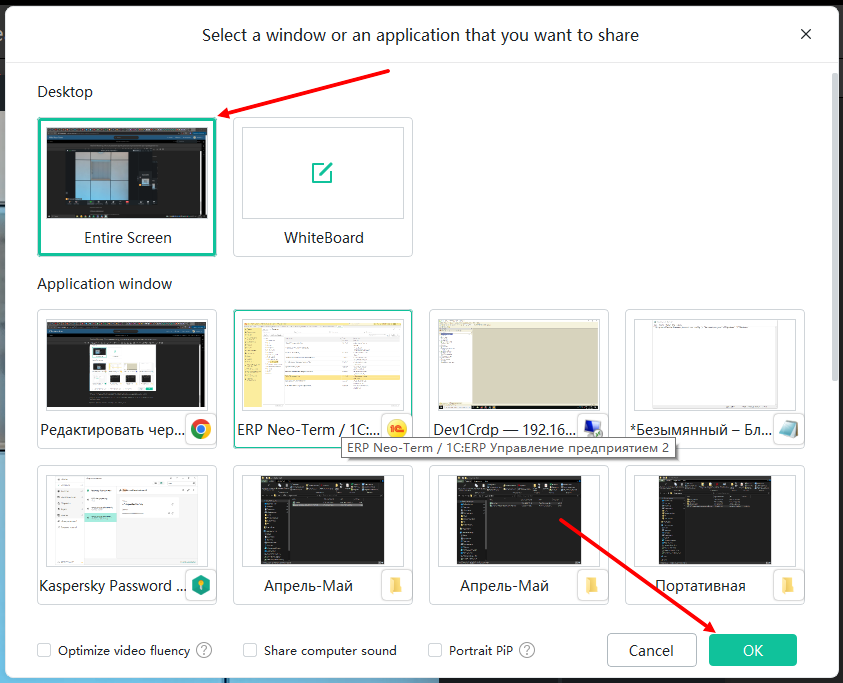Enable Share computer sound checkbox
Image resolution: width=843 pixels, height=683 pixels.
(250, 650)
